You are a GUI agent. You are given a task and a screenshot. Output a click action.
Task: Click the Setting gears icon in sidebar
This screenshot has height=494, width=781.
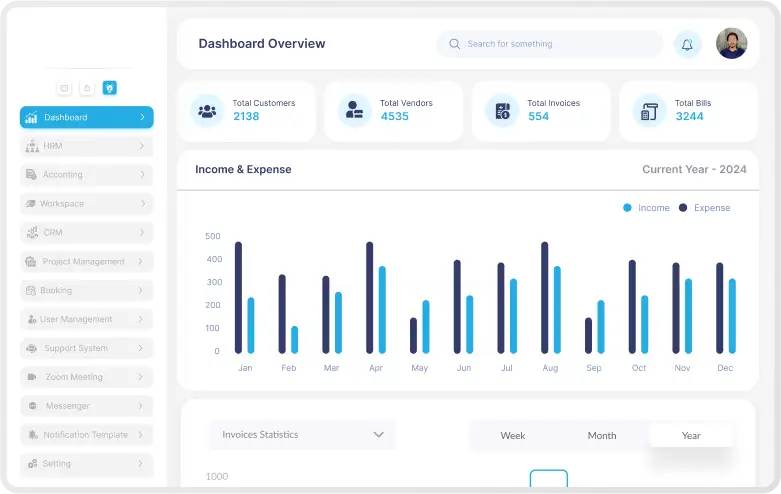(x=32, y=464)
